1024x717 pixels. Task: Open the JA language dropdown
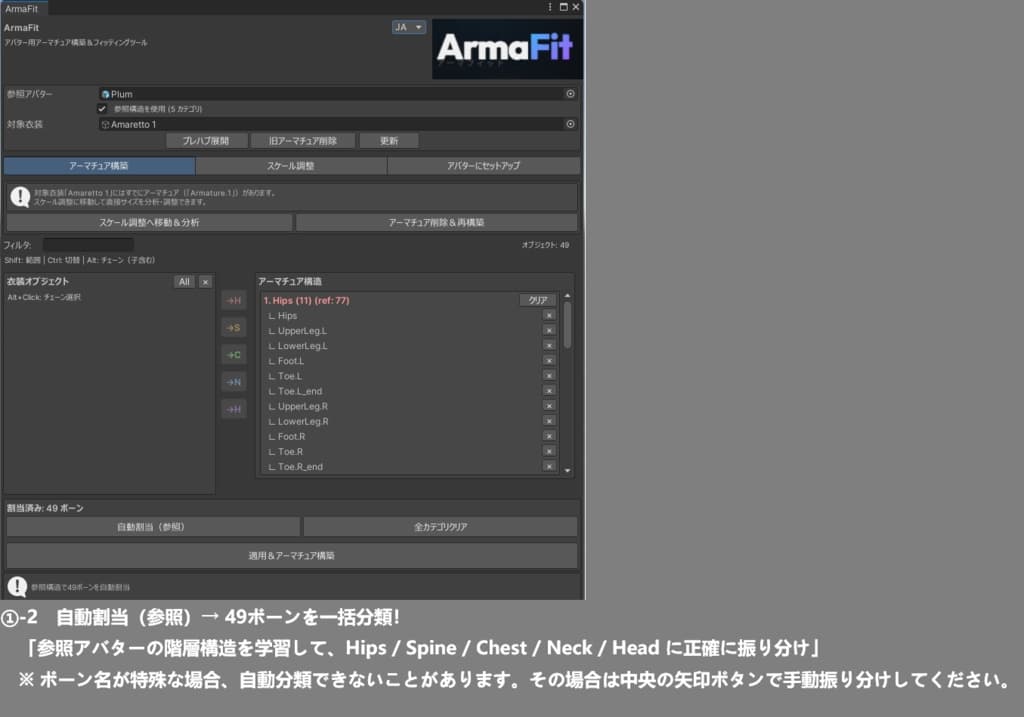[x=409, y=27]
